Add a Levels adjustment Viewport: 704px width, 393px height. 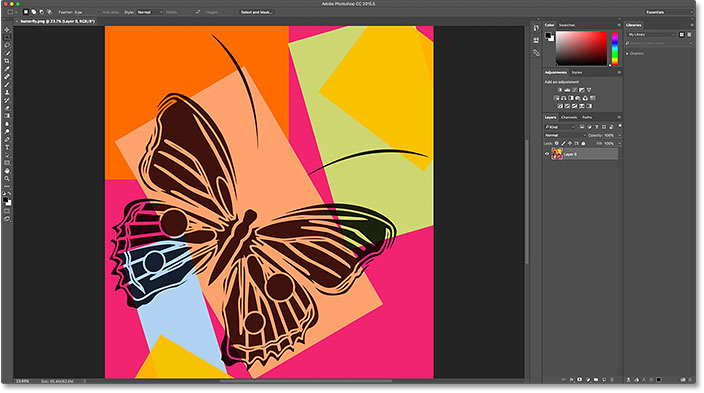point(567,90)
